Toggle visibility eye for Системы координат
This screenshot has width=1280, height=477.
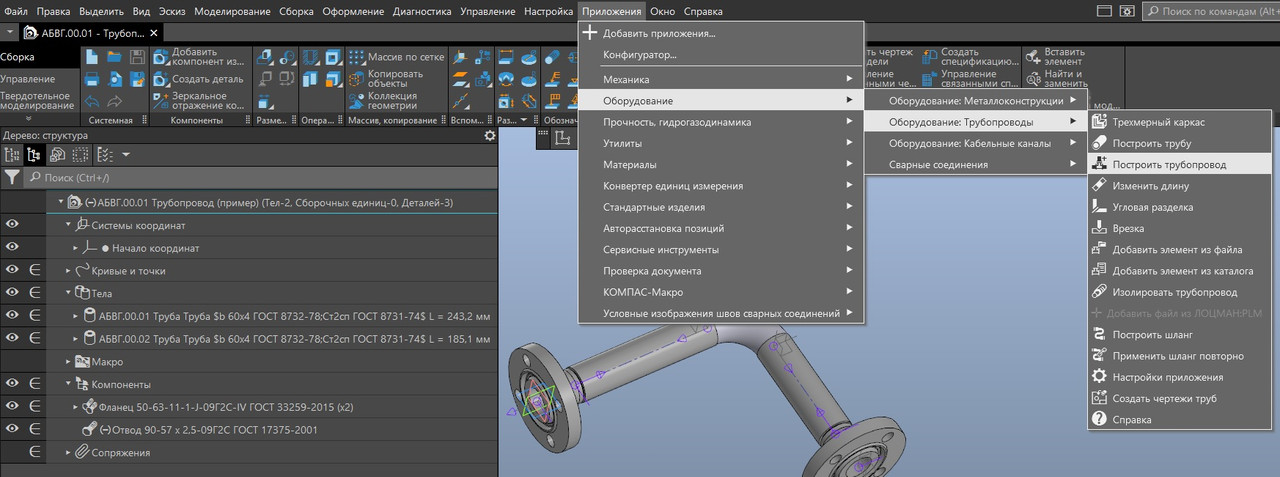[x=12, y=224]
